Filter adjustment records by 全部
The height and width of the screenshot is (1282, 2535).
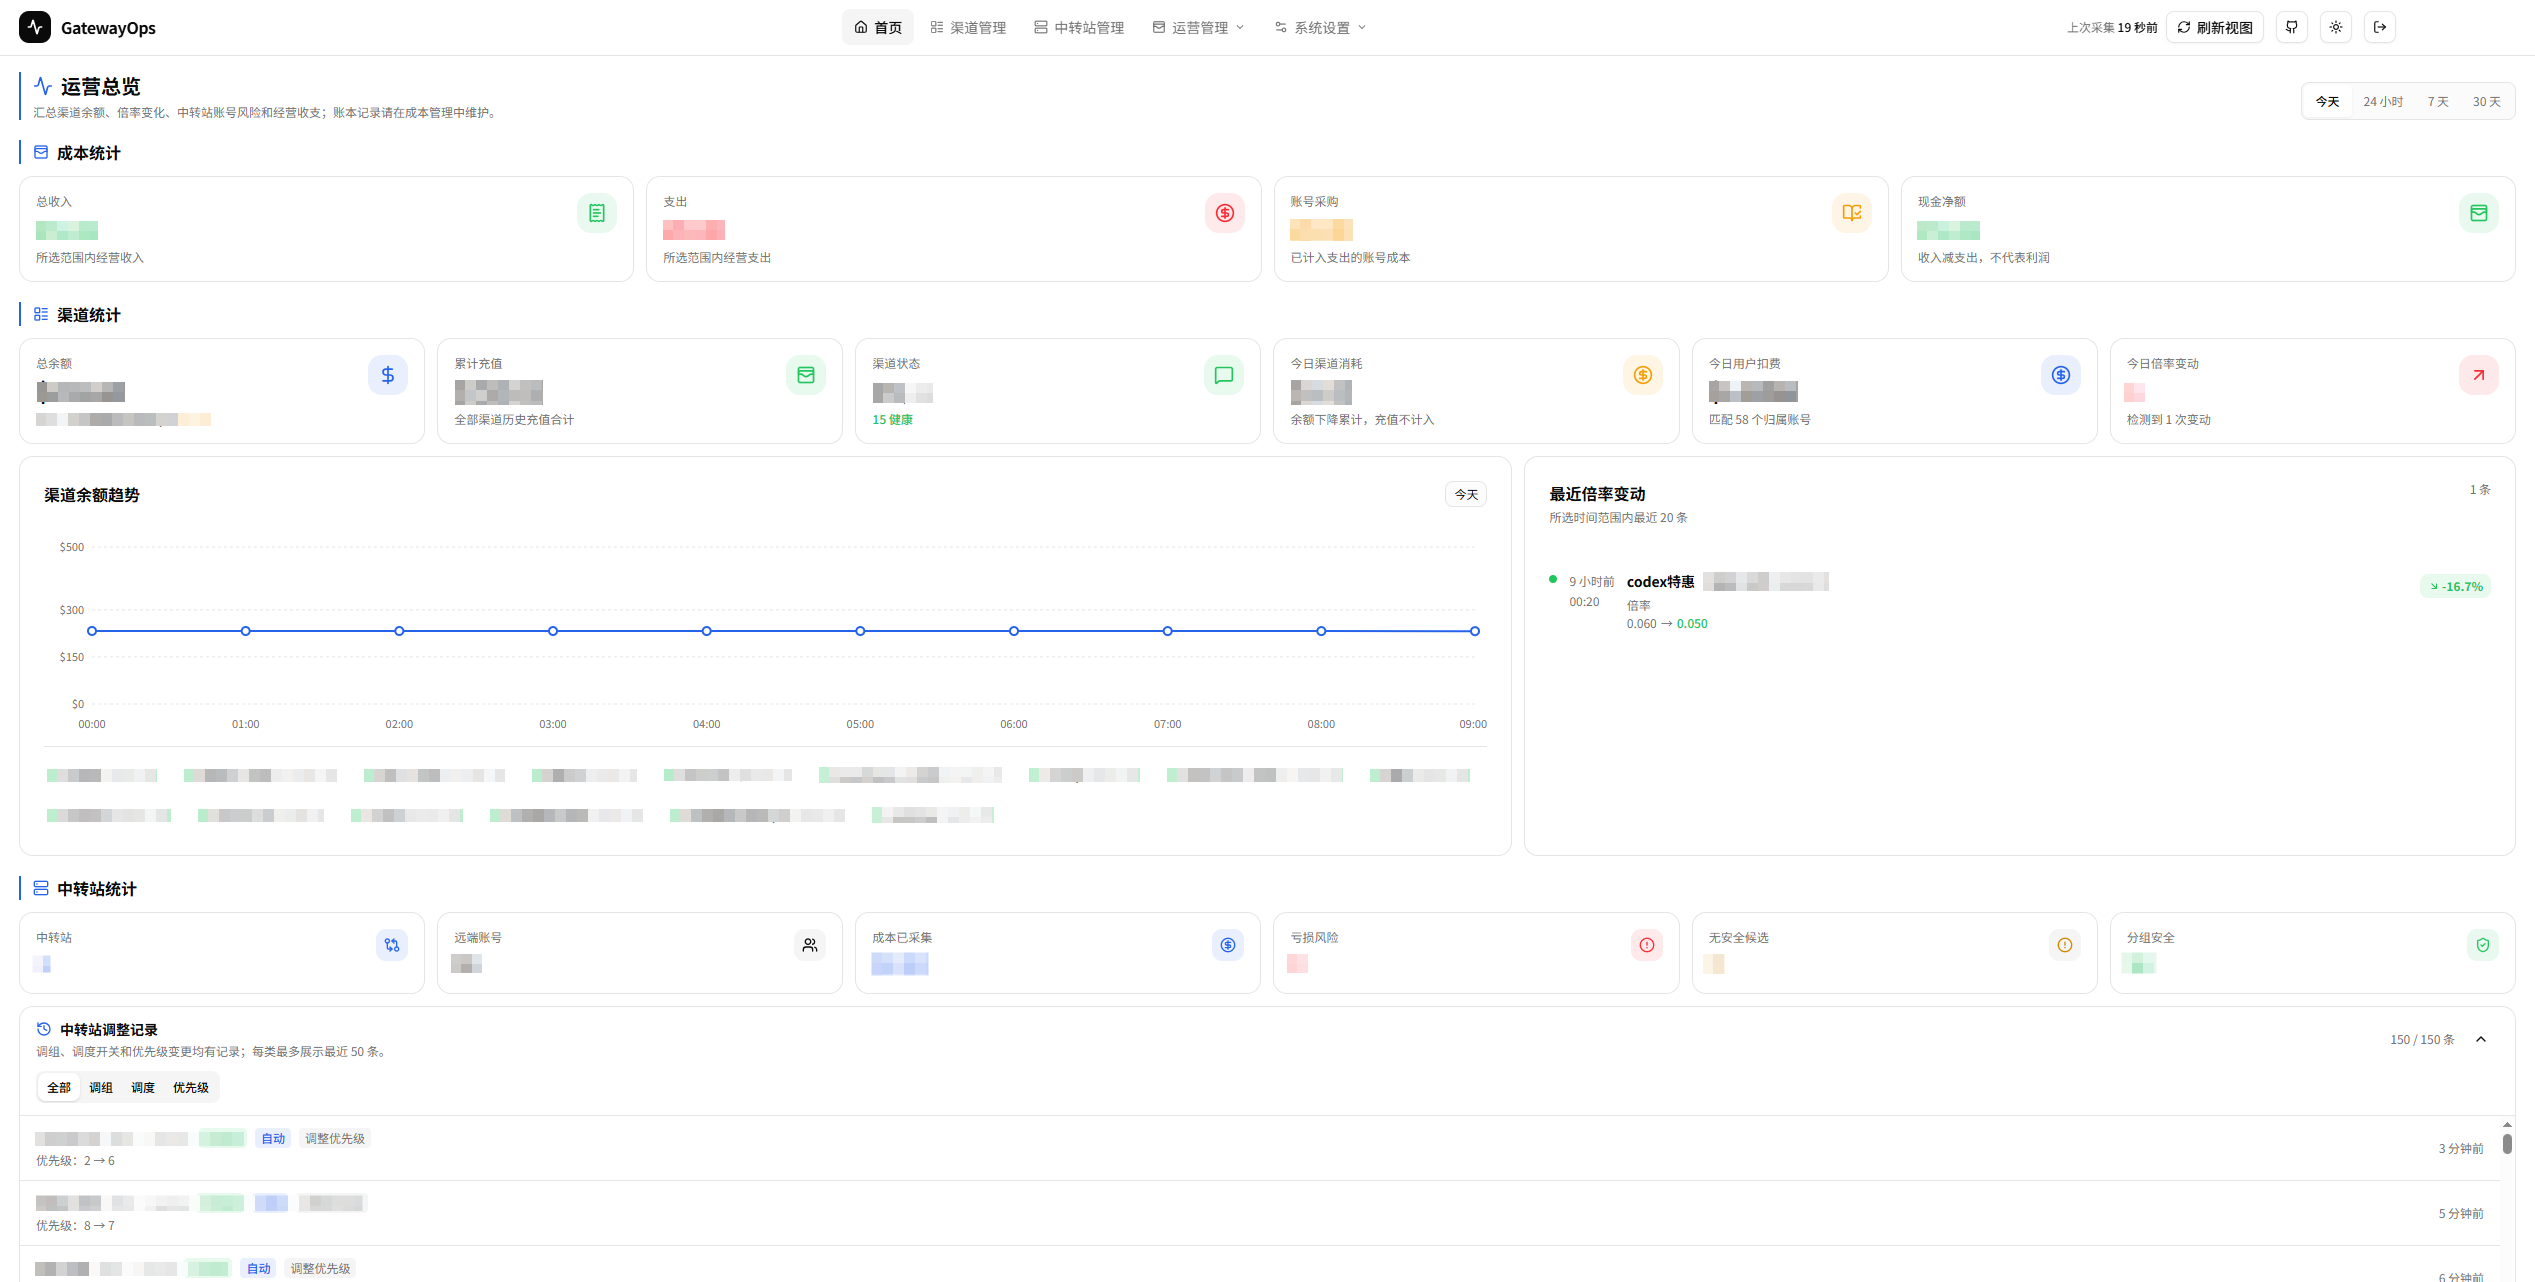[59, 1088]
